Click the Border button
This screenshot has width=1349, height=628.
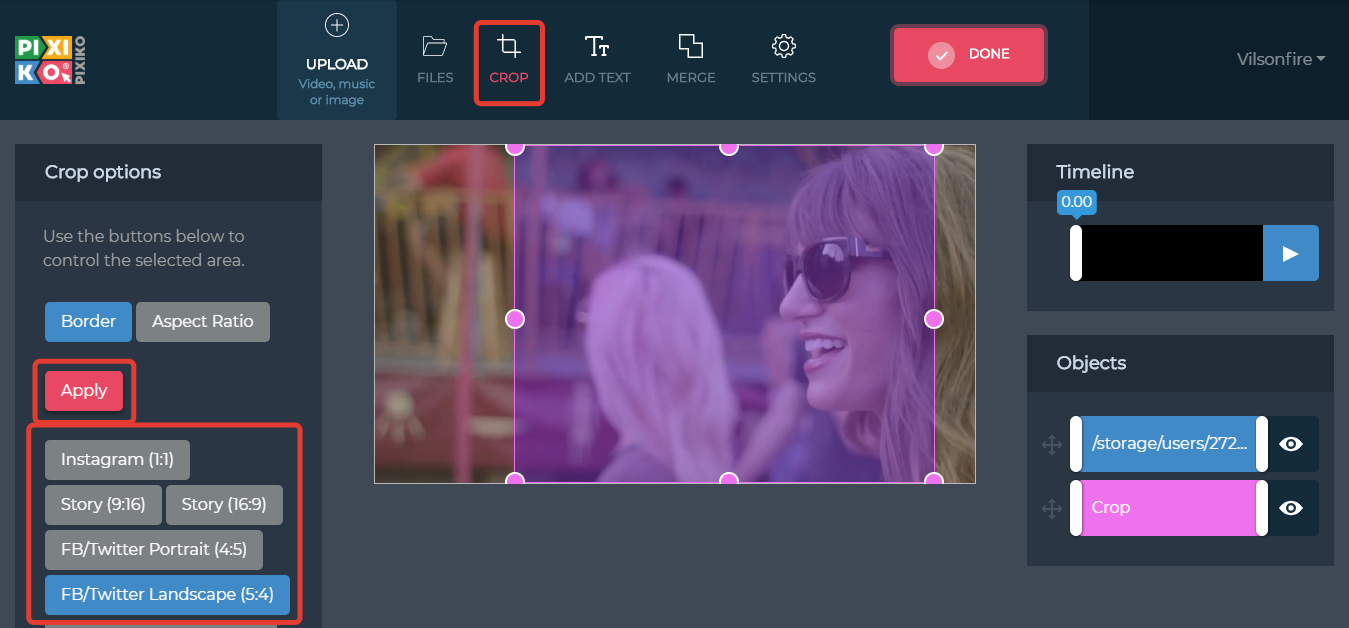coord(88,322)
